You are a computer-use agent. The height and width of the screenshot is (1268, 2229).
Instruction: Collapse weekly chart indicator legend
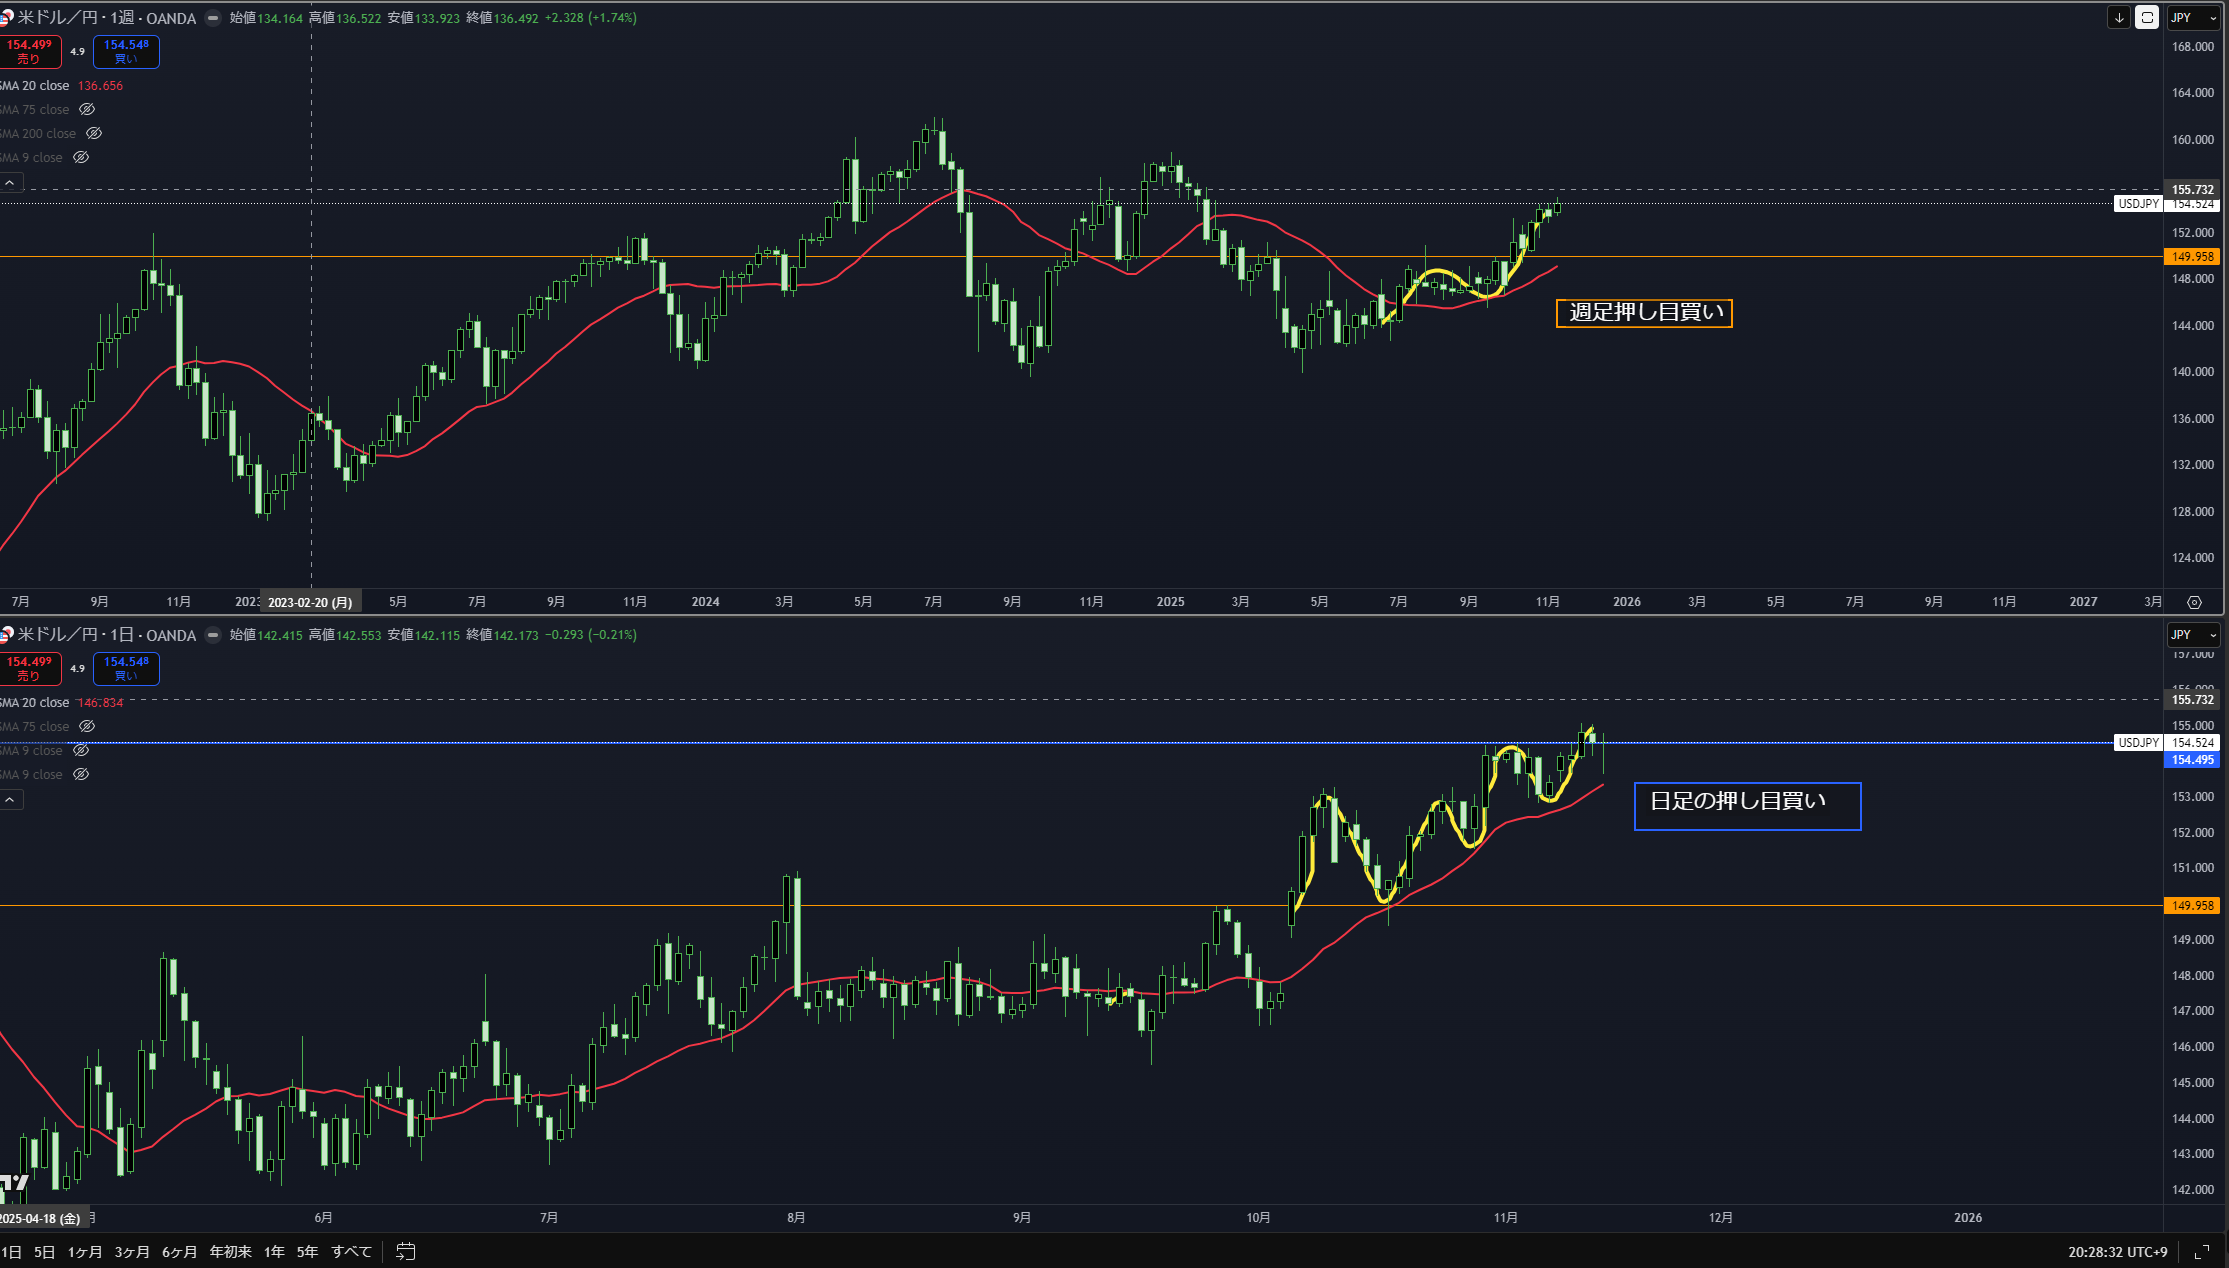click(10, 183)
